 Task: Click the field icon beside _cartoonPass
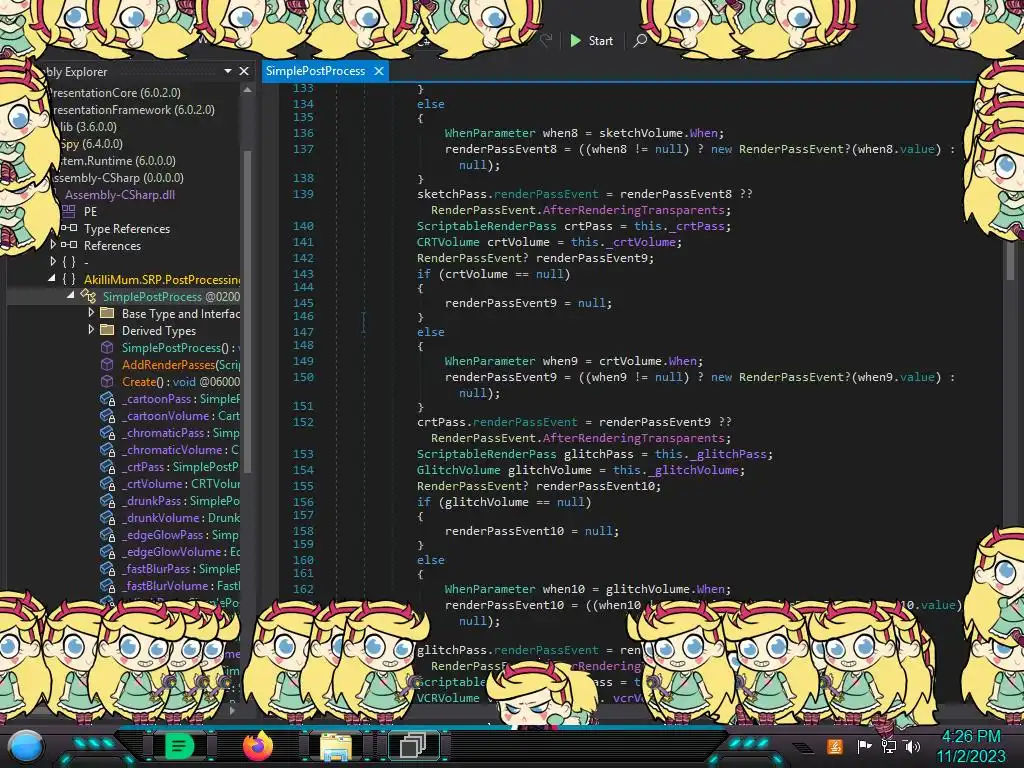pos(108,398)
